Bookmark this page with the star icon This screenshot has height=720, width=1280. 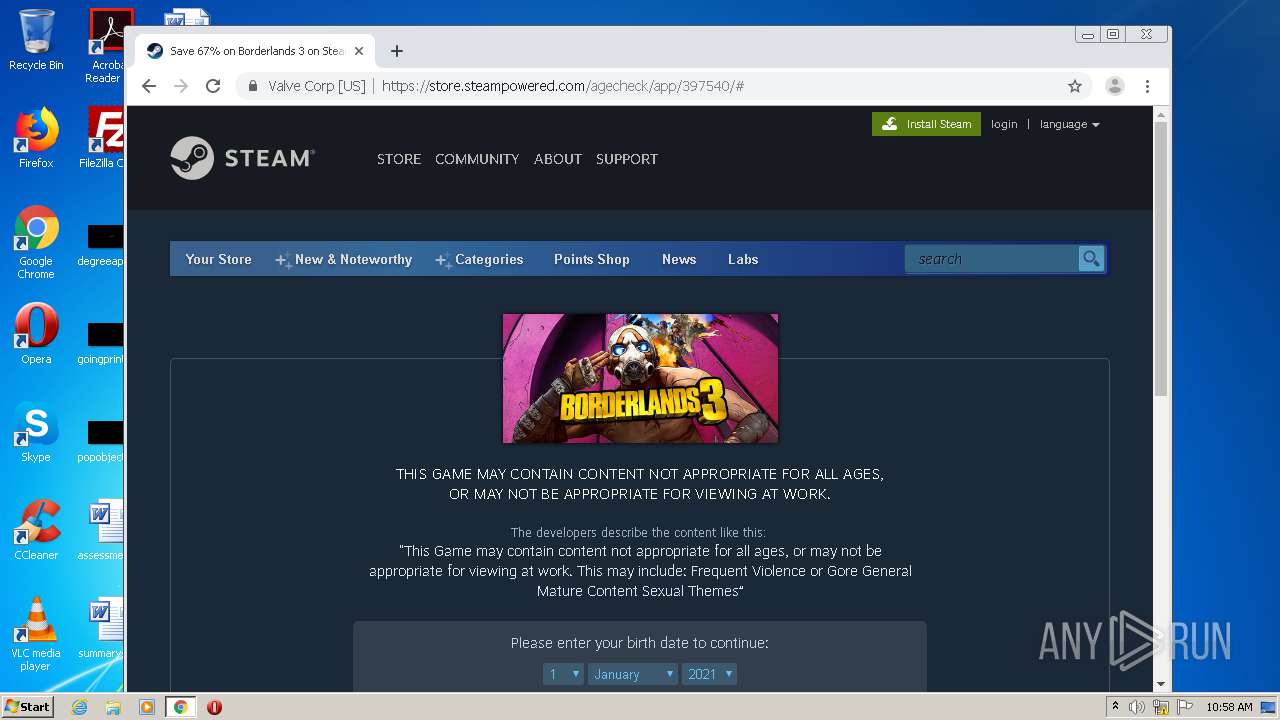(1075, 86)
